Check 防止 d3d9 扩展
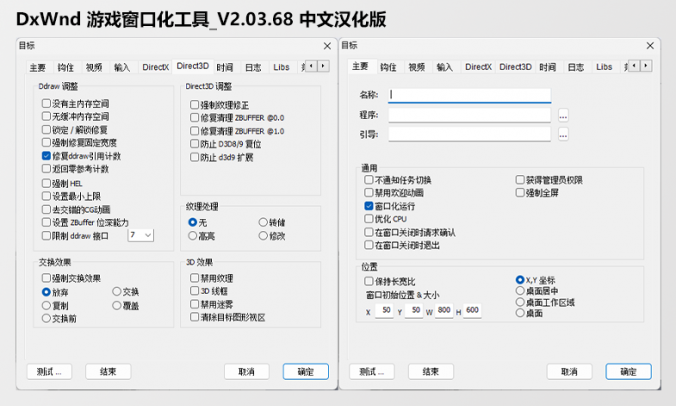This screenshot has height=406, width=676. (x=194, y=157)
